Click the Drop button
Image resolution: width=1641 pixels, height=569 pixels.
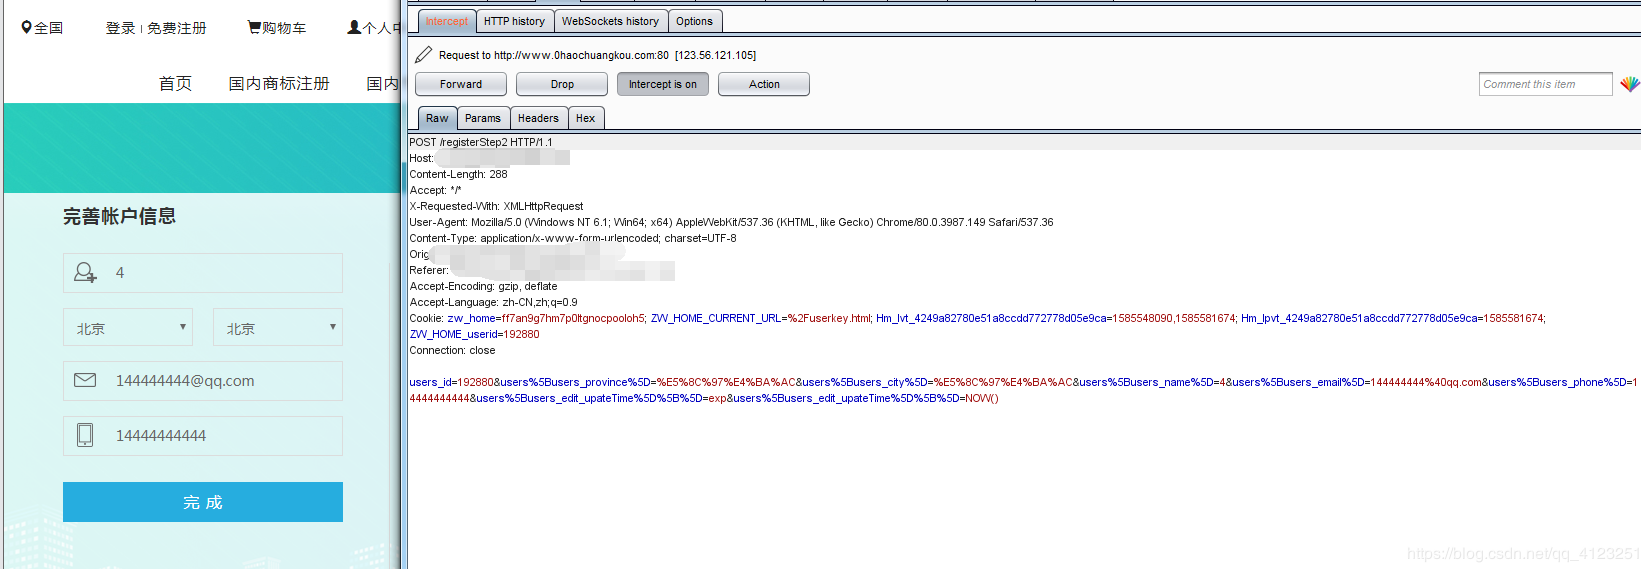[x=562, y=84]
